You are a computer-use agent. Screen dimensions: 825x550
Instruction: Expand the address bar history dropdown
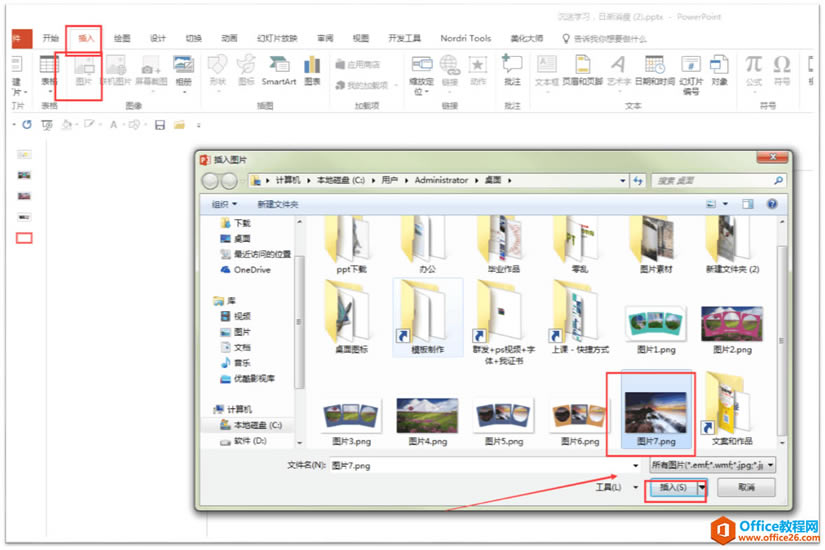point(623,181)
